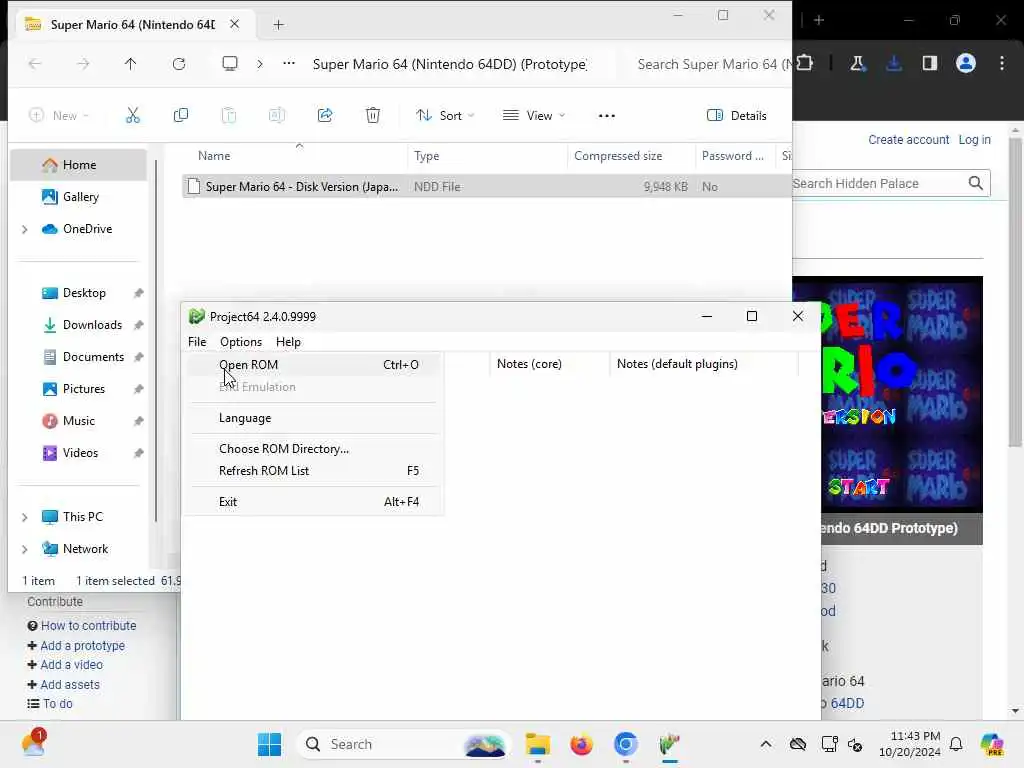Click Add assets link
Screen dimensions: 1024x768
click(70, 685)
